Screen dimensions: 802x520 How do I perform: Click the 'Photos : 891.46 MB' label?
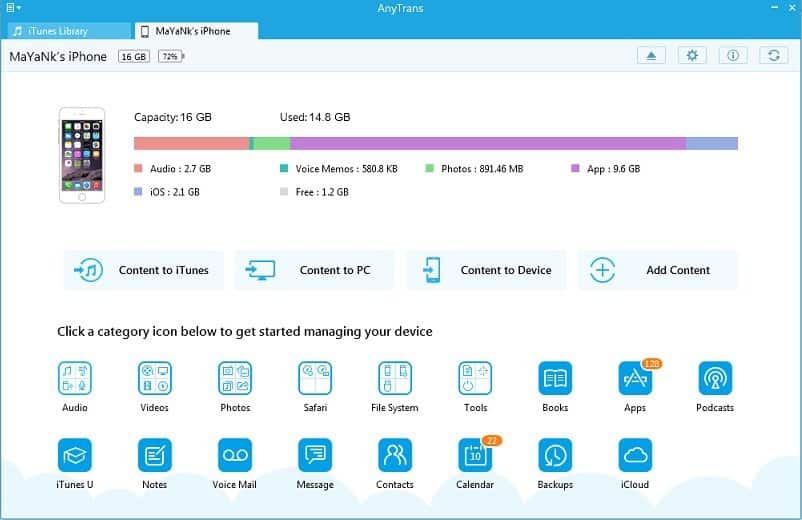click(x=482, y=169)
